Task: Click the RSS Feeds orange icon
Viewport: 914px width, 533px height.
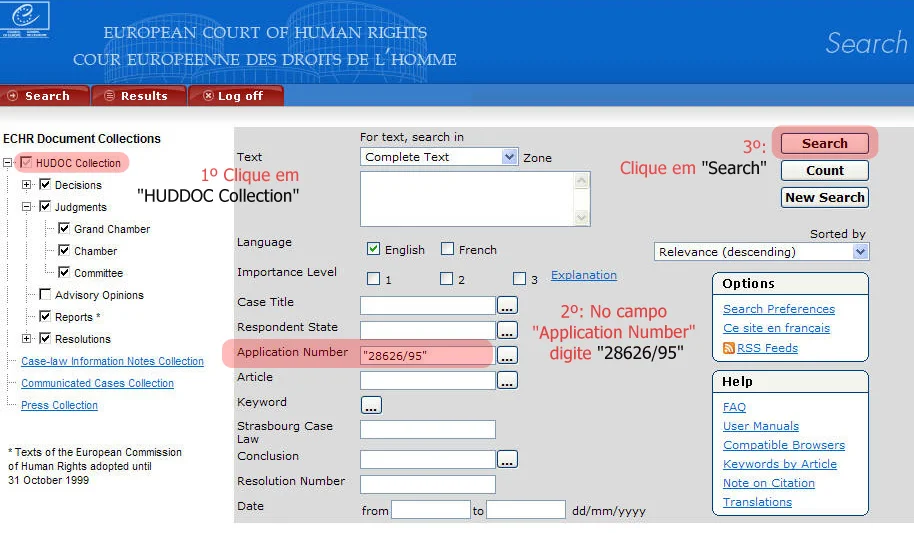Action: click(729, 348)
